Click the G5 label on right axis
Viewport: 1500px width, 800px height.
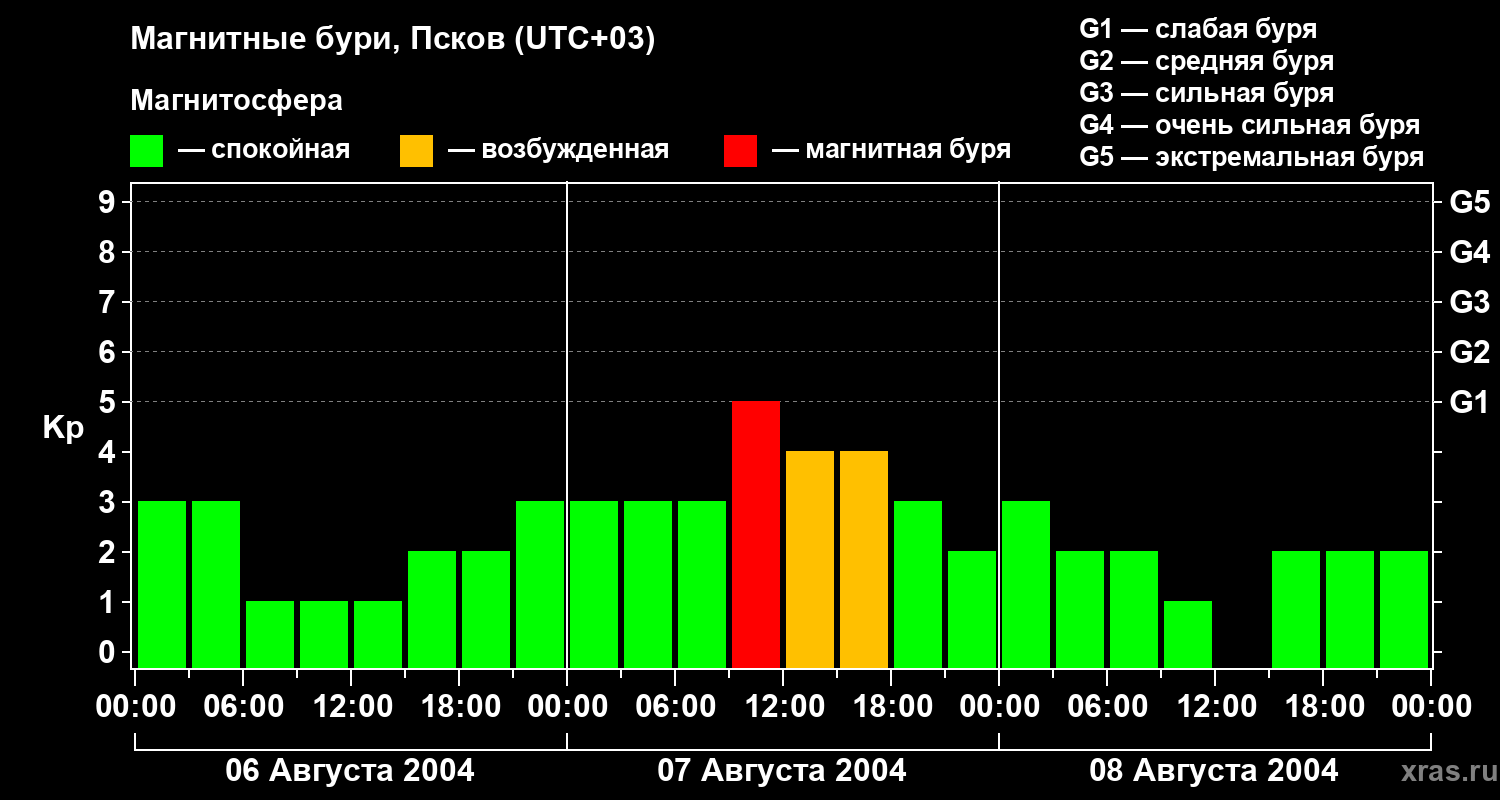1469,203
